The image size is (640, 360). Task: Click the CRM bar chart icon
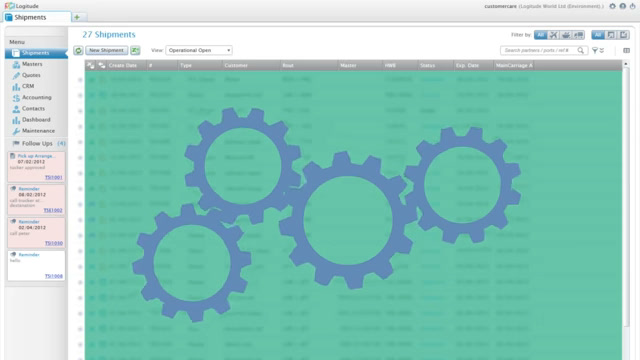16,87
